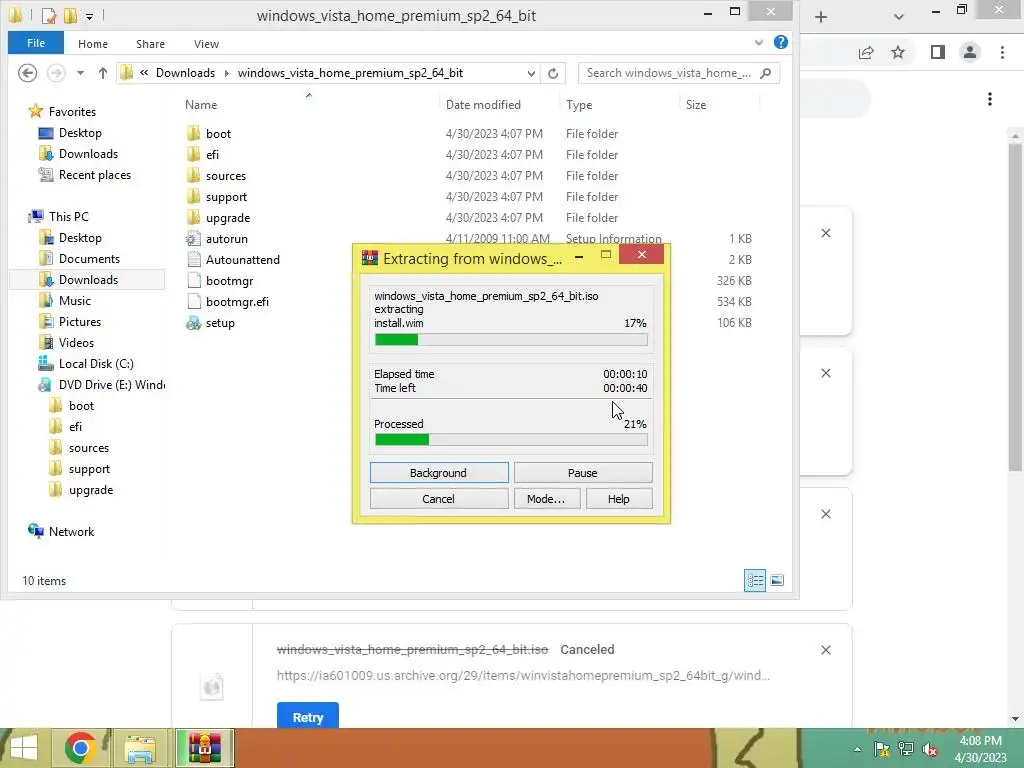
Task: Open extraction Mode settings
Action: [546, 499]
